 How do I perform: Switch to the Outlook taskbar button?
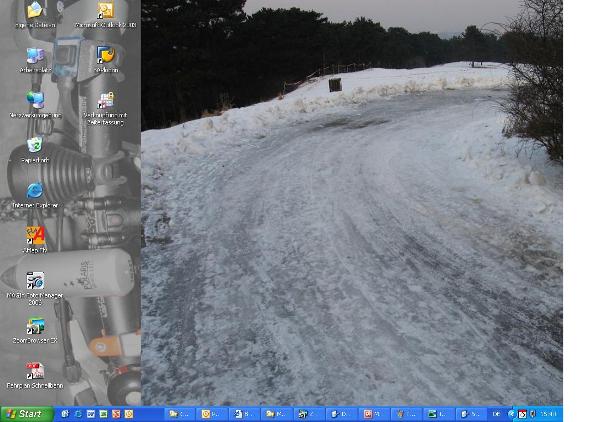click(214, 414)
